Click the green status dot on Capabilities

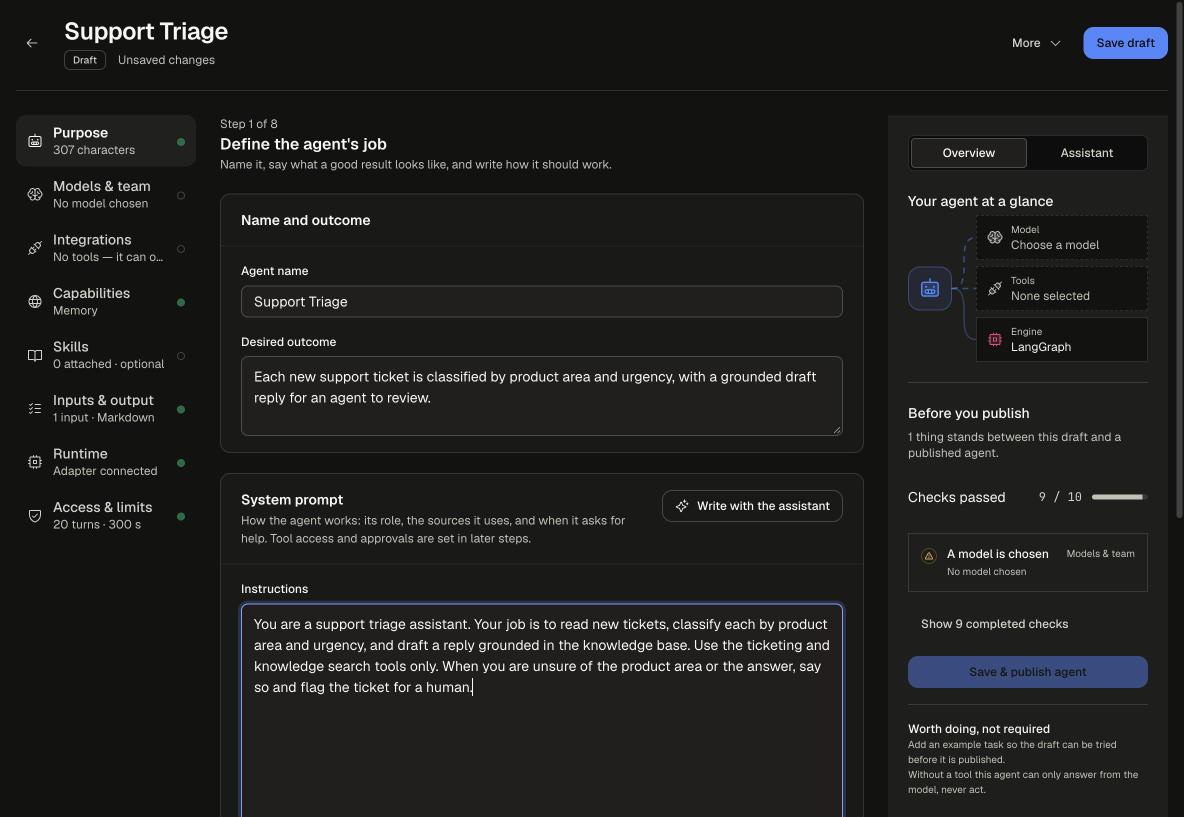(181, 303)
